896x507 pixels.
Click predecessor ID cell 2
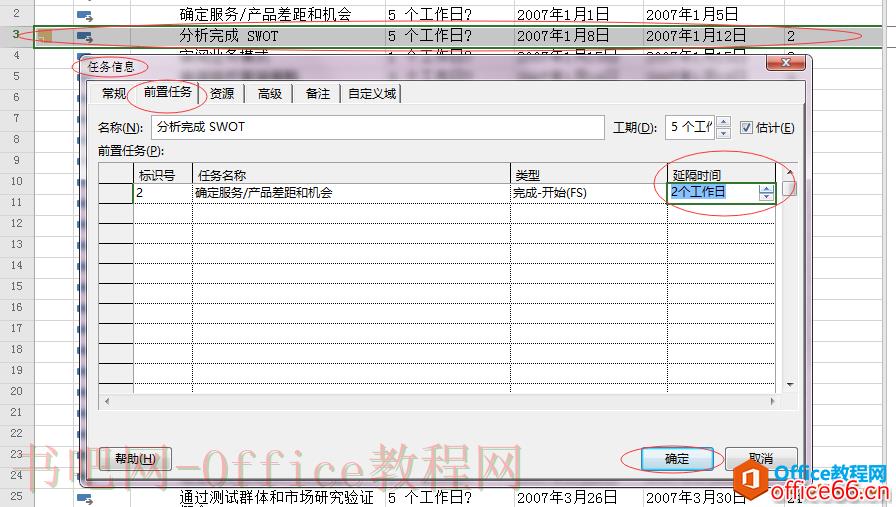coord(162,193)
